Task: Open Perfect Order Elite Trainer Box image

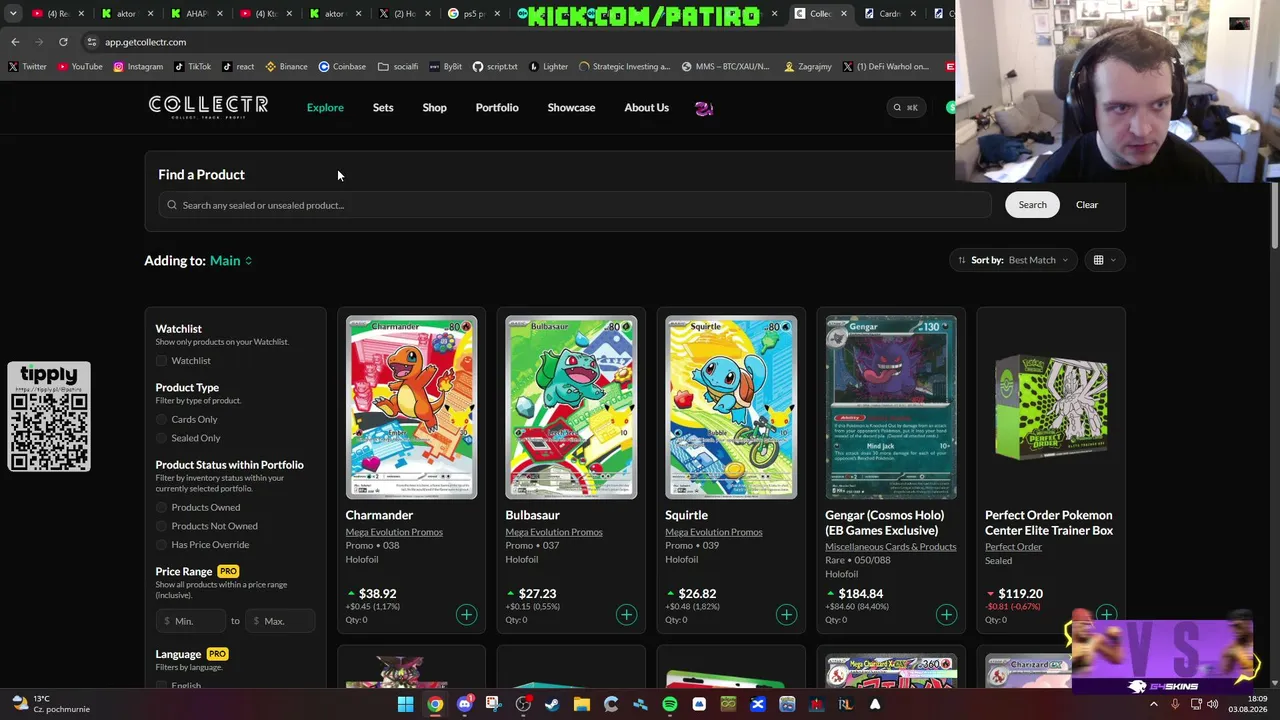Action: coord(1051,407)
